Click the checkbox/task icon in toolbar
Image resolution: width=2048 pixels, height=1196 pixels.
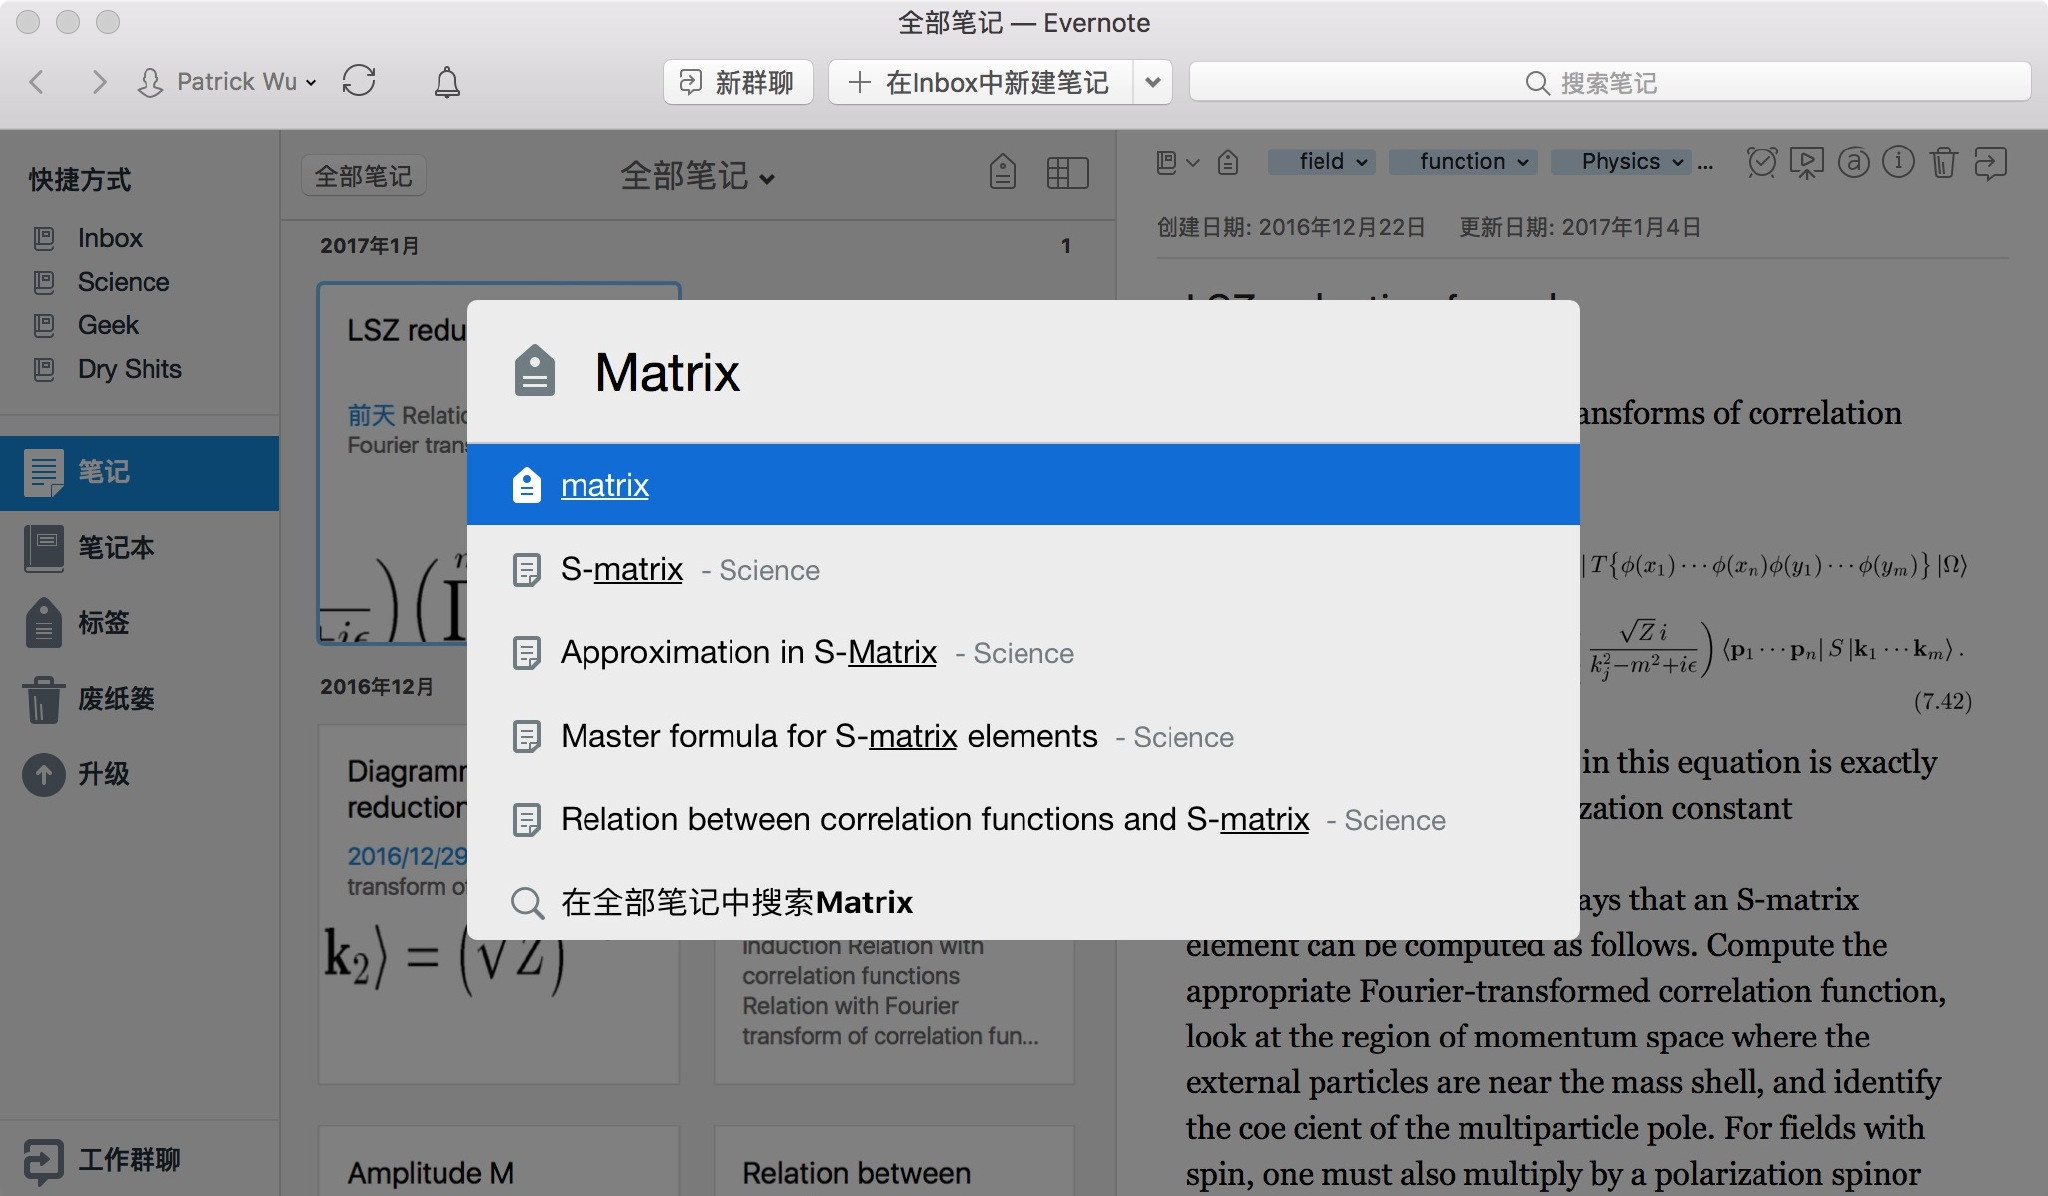click(x=1763, y=161)
